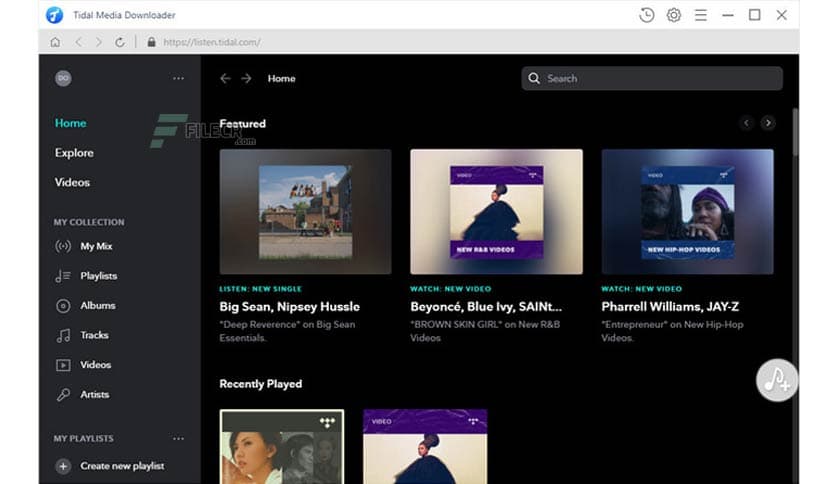
Task: Open account options three-dot menu
Action: coord(178,78)
